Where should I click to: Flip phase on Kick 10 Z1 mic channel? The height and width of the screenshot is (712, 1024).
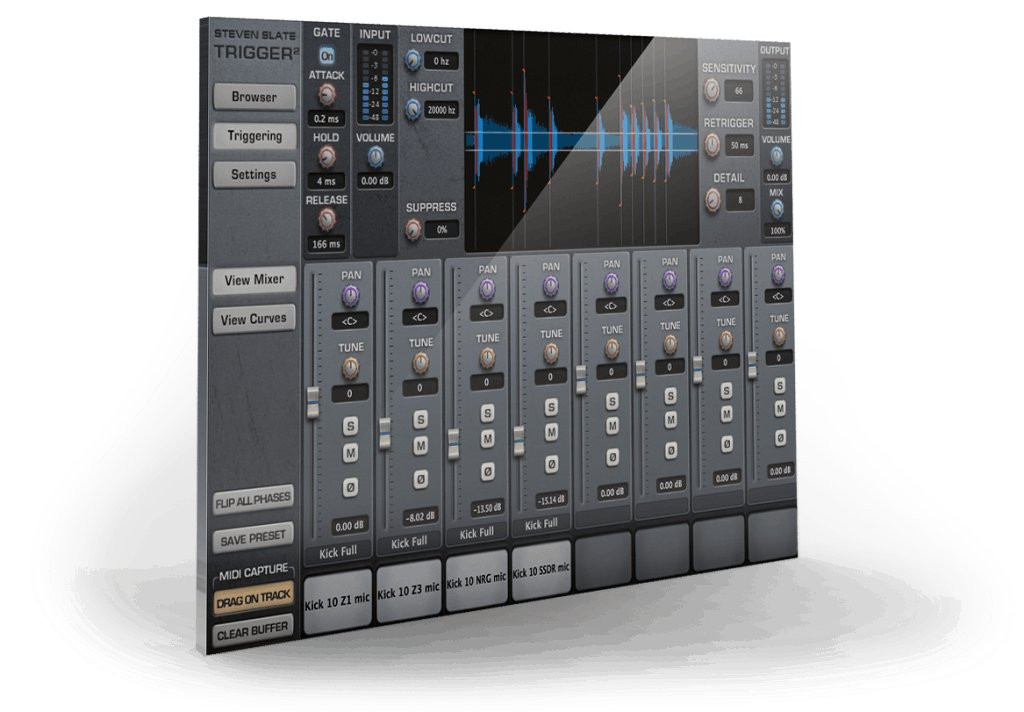[351, 487]
